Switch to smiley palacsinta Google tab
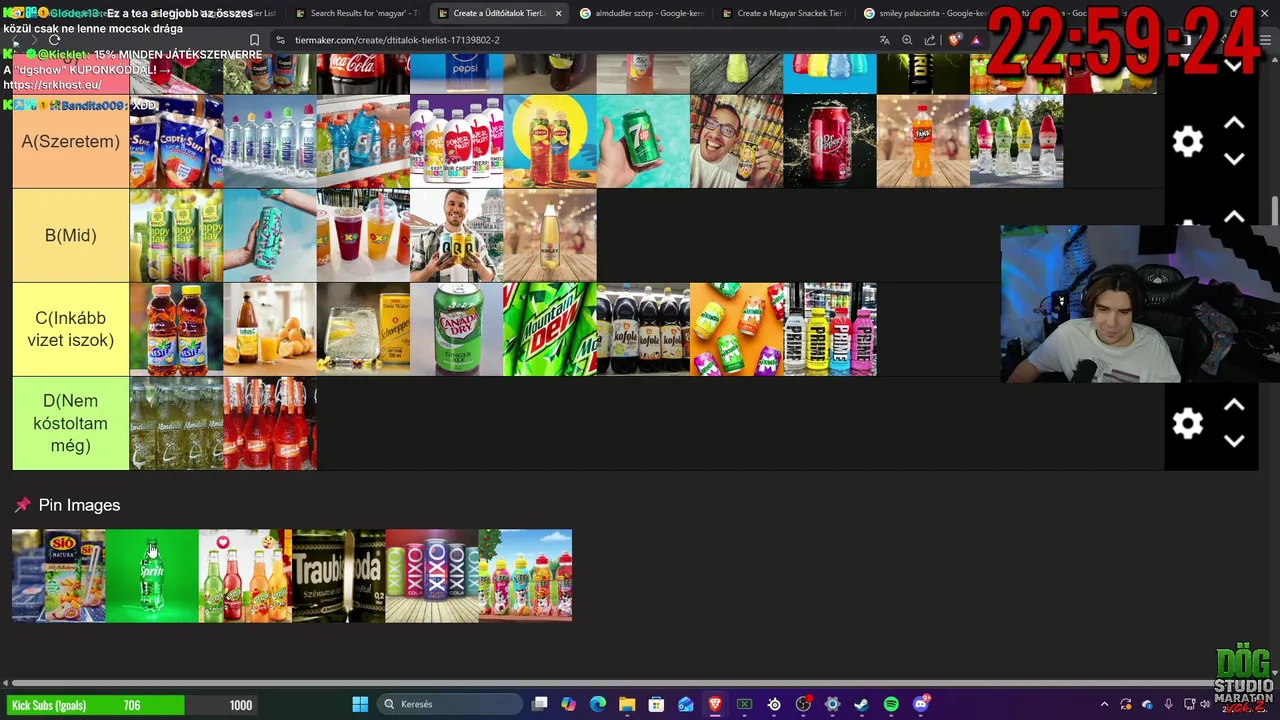 coord(926,13)
